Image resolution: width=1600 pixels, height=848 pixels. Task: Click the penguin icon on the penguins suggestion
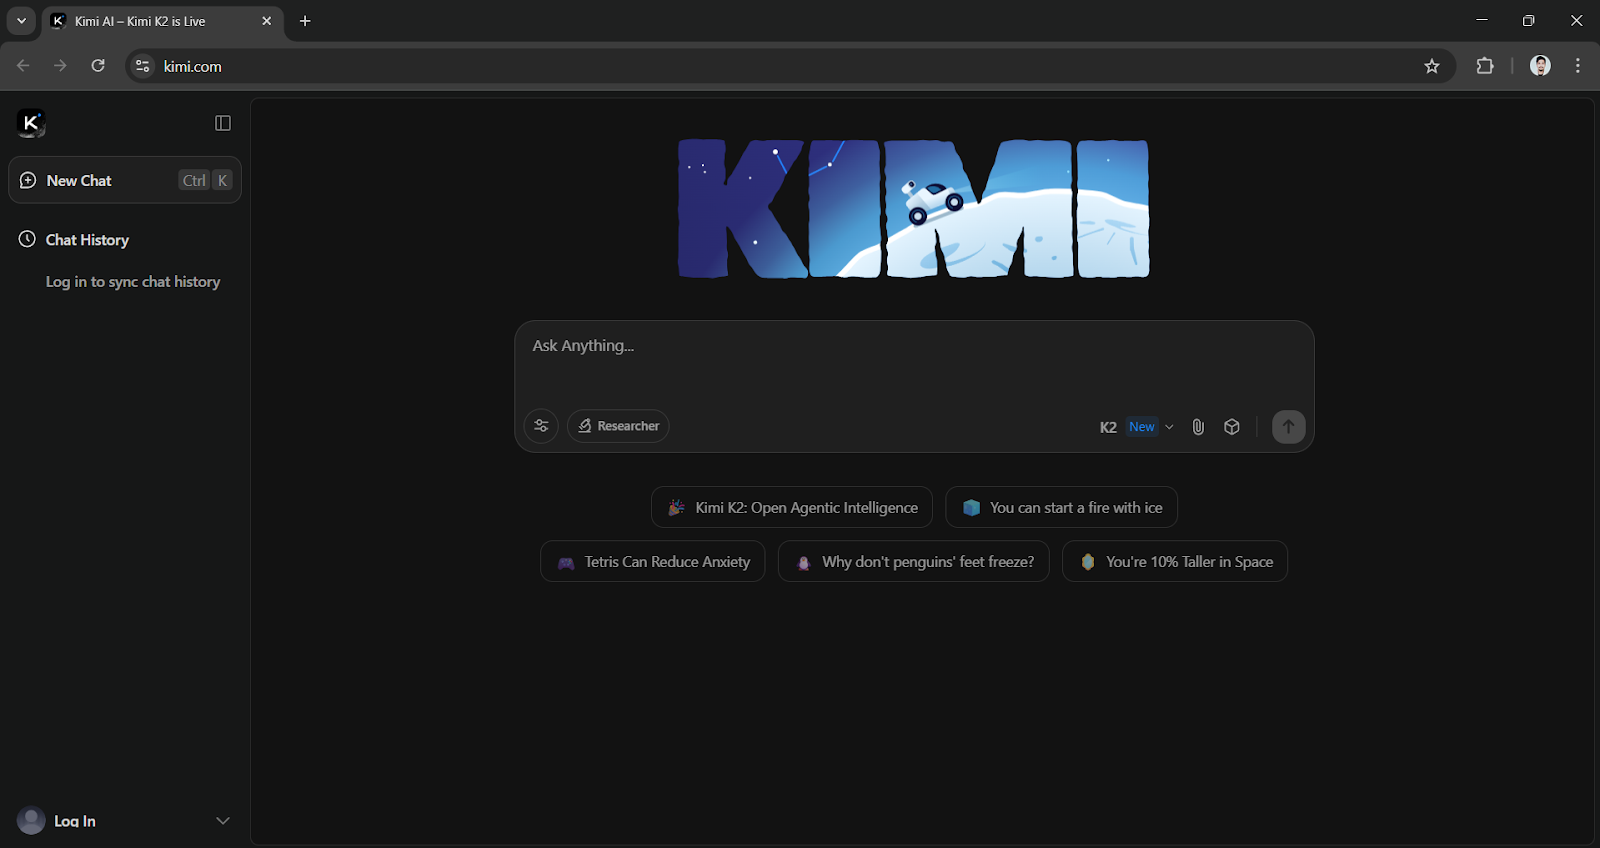pos(803,563)
